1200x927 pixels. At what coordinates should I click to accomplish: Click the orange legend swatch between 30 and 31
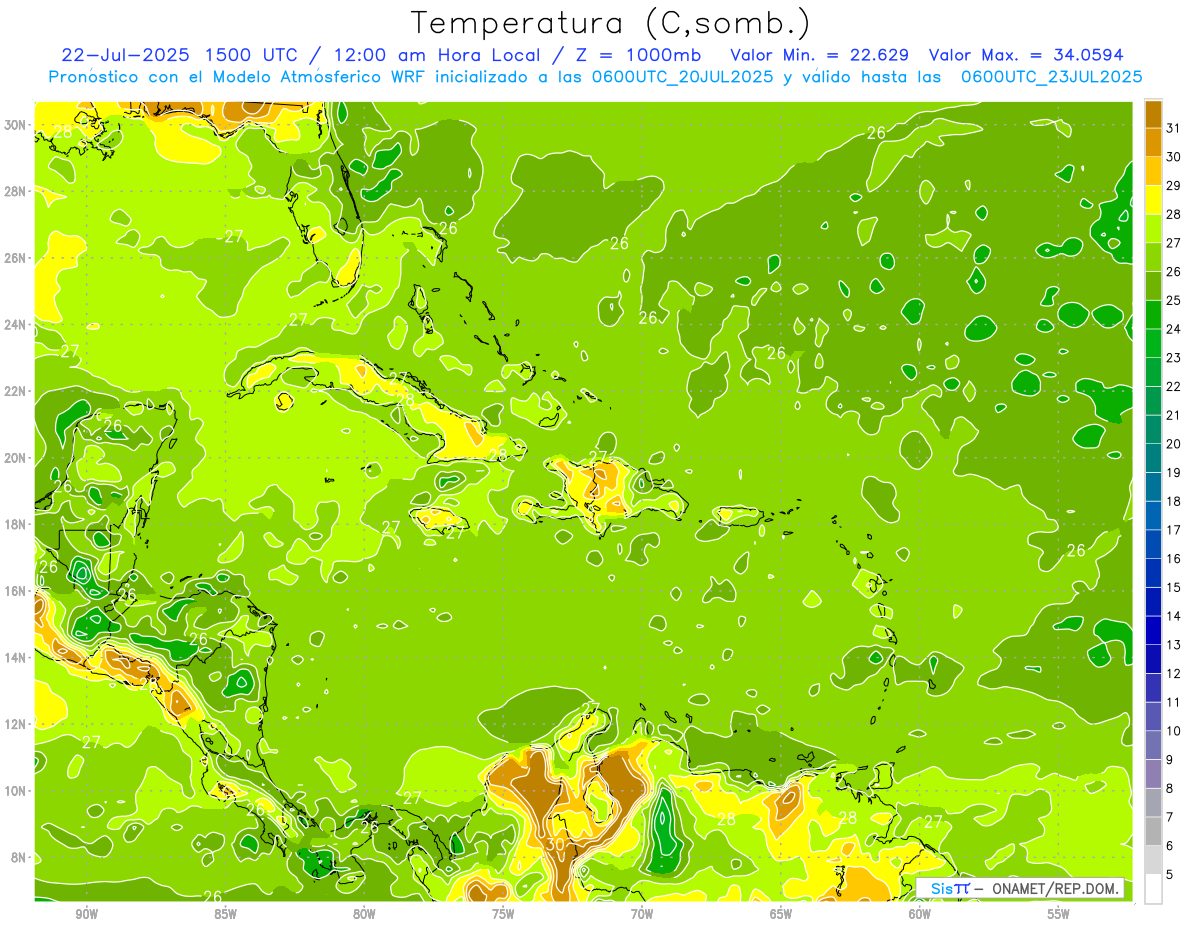pos(1153,142)
